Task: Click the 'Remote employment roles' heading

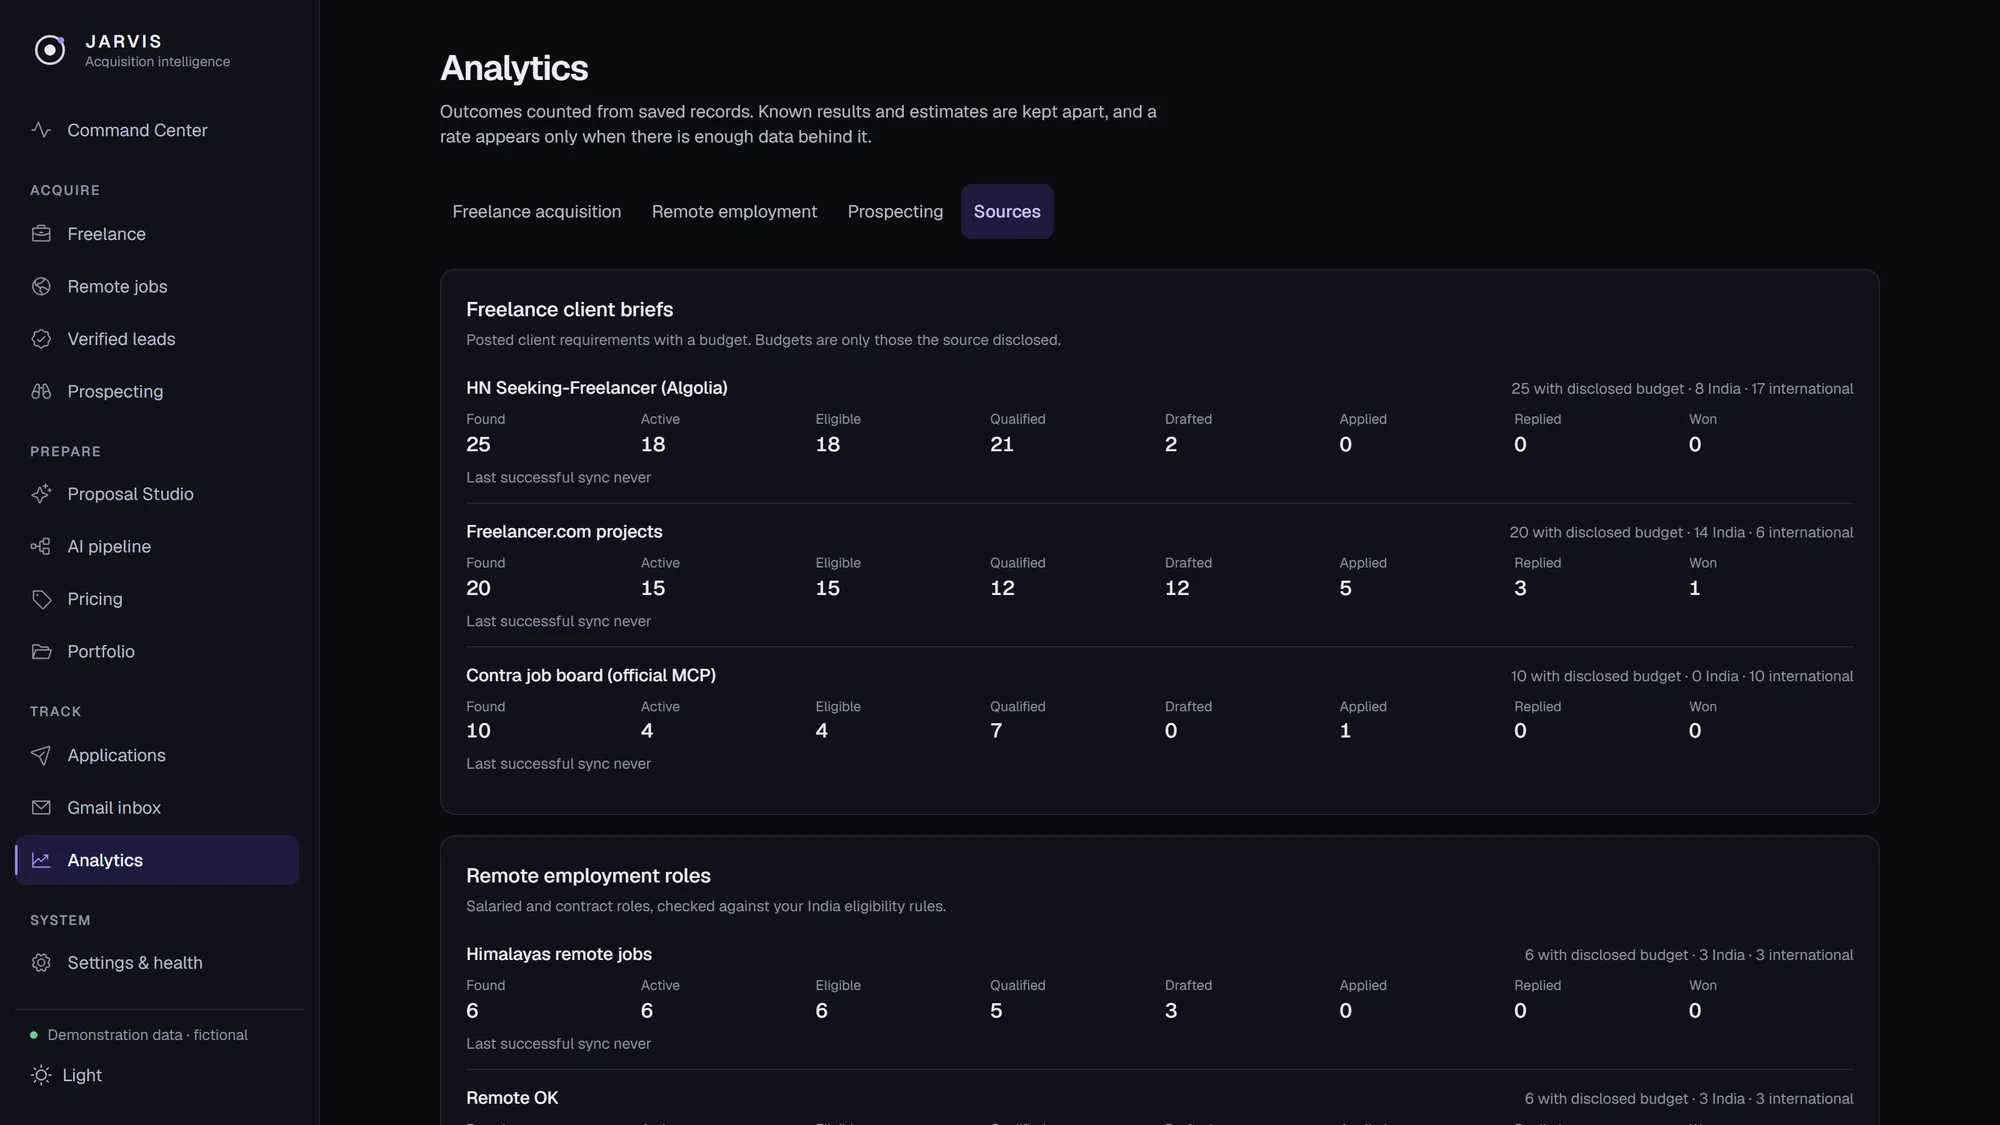Action: [x=588, y=875]
